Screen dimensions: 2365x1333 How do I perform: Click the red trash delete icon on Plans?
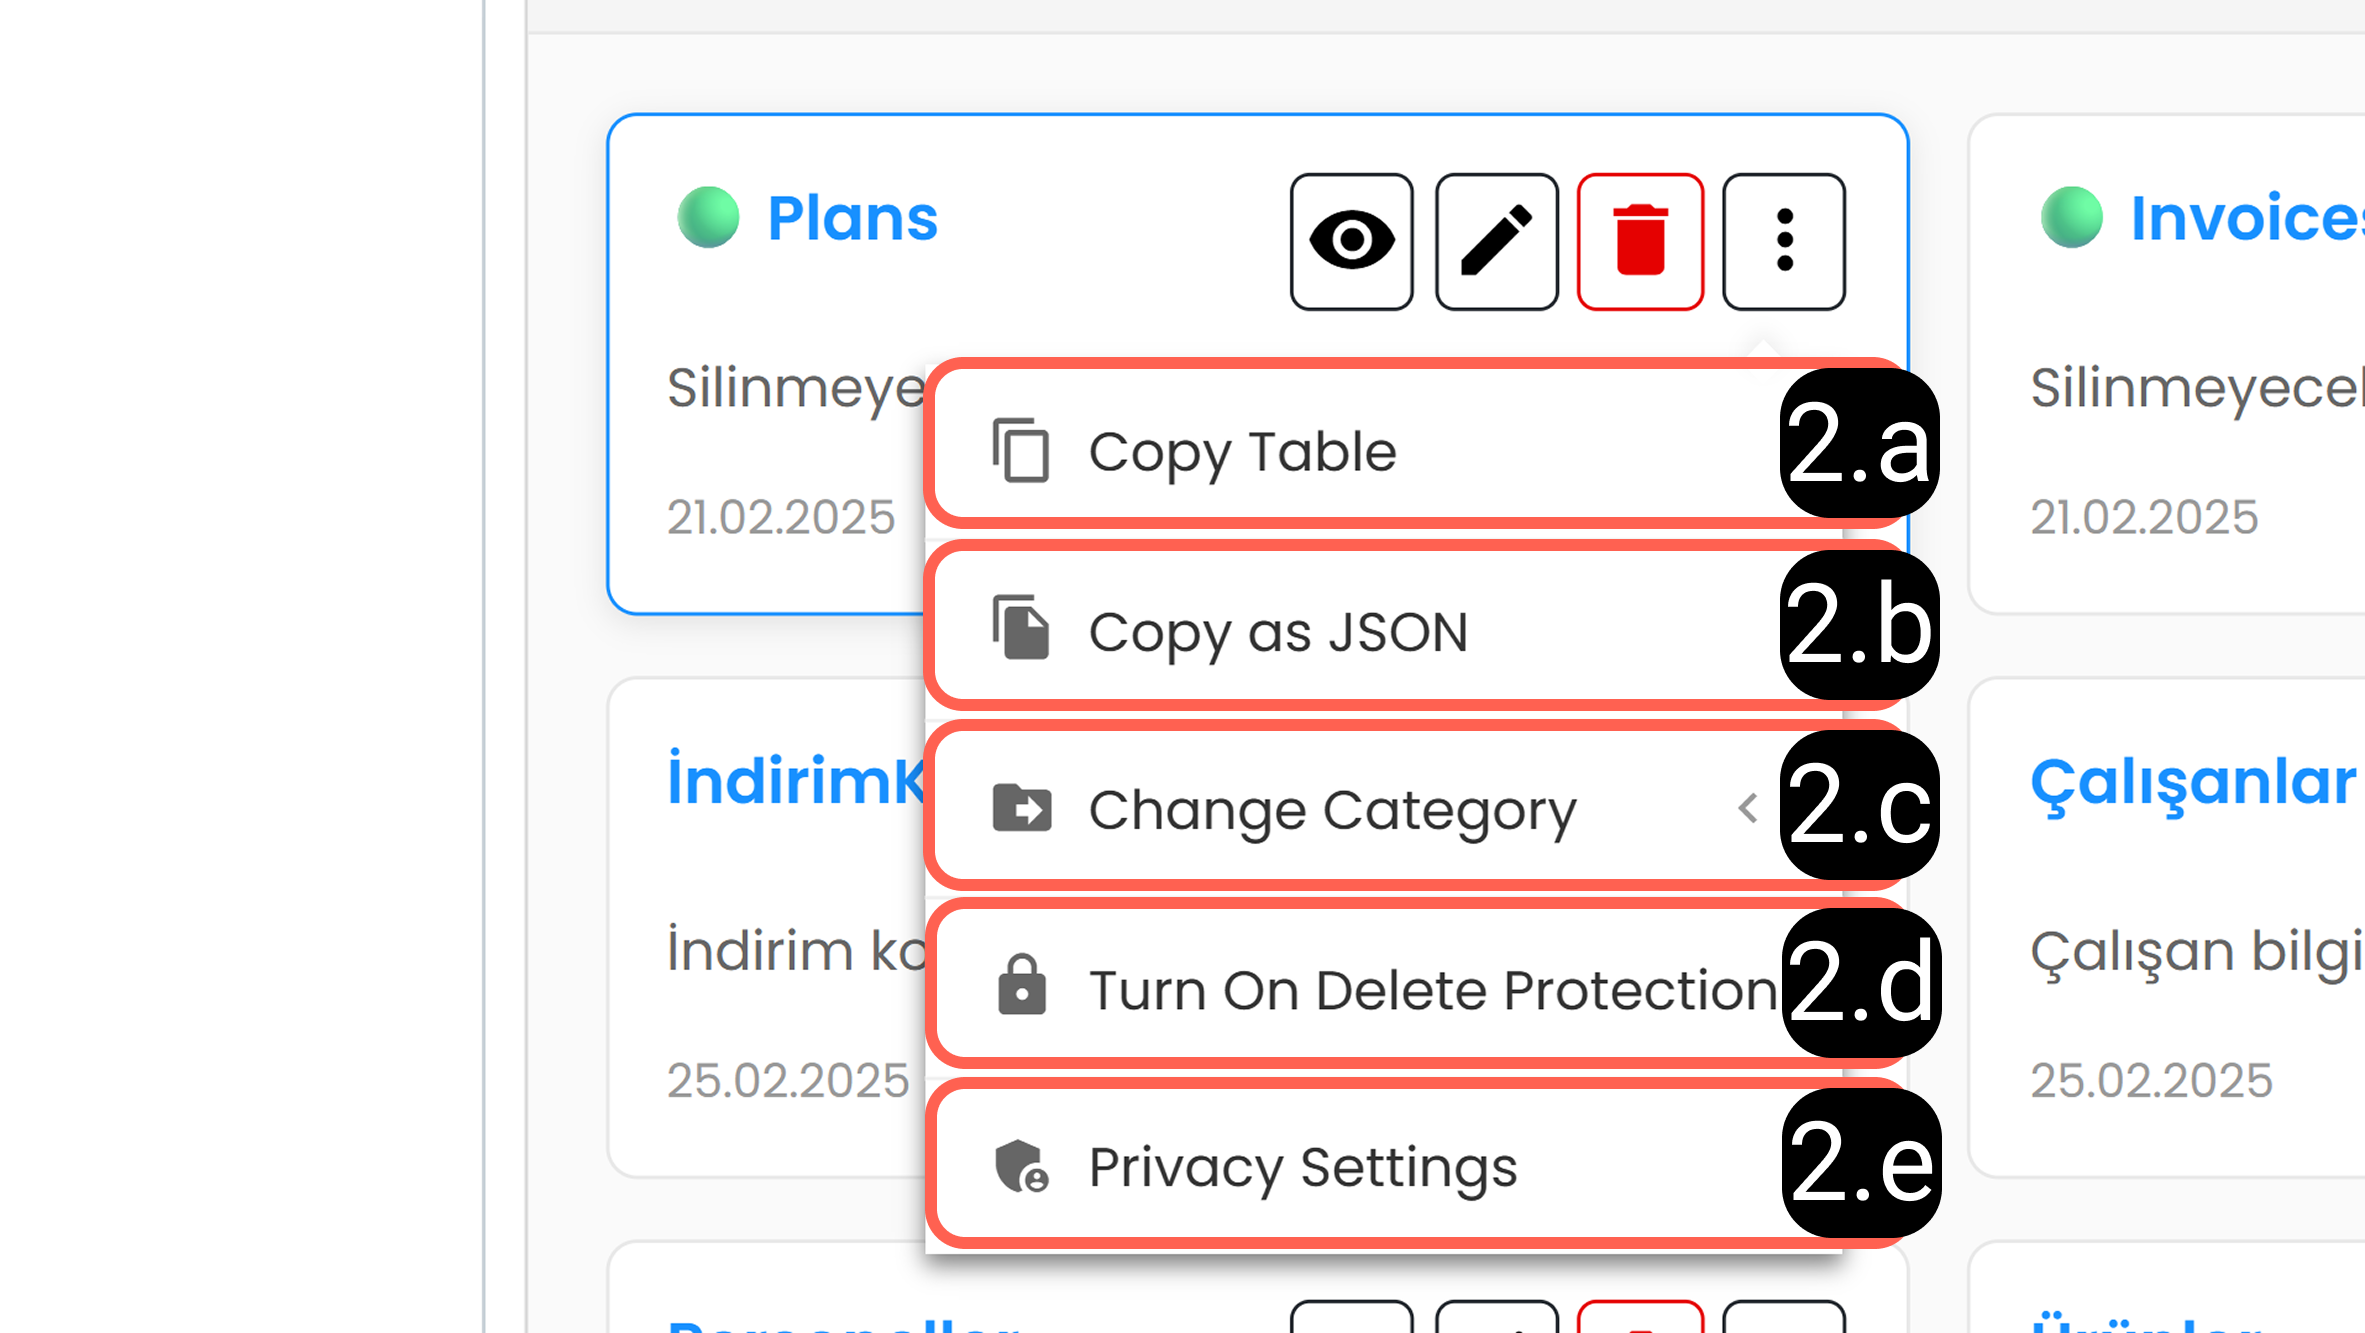pyautogui.click(x=1640, y=241)
